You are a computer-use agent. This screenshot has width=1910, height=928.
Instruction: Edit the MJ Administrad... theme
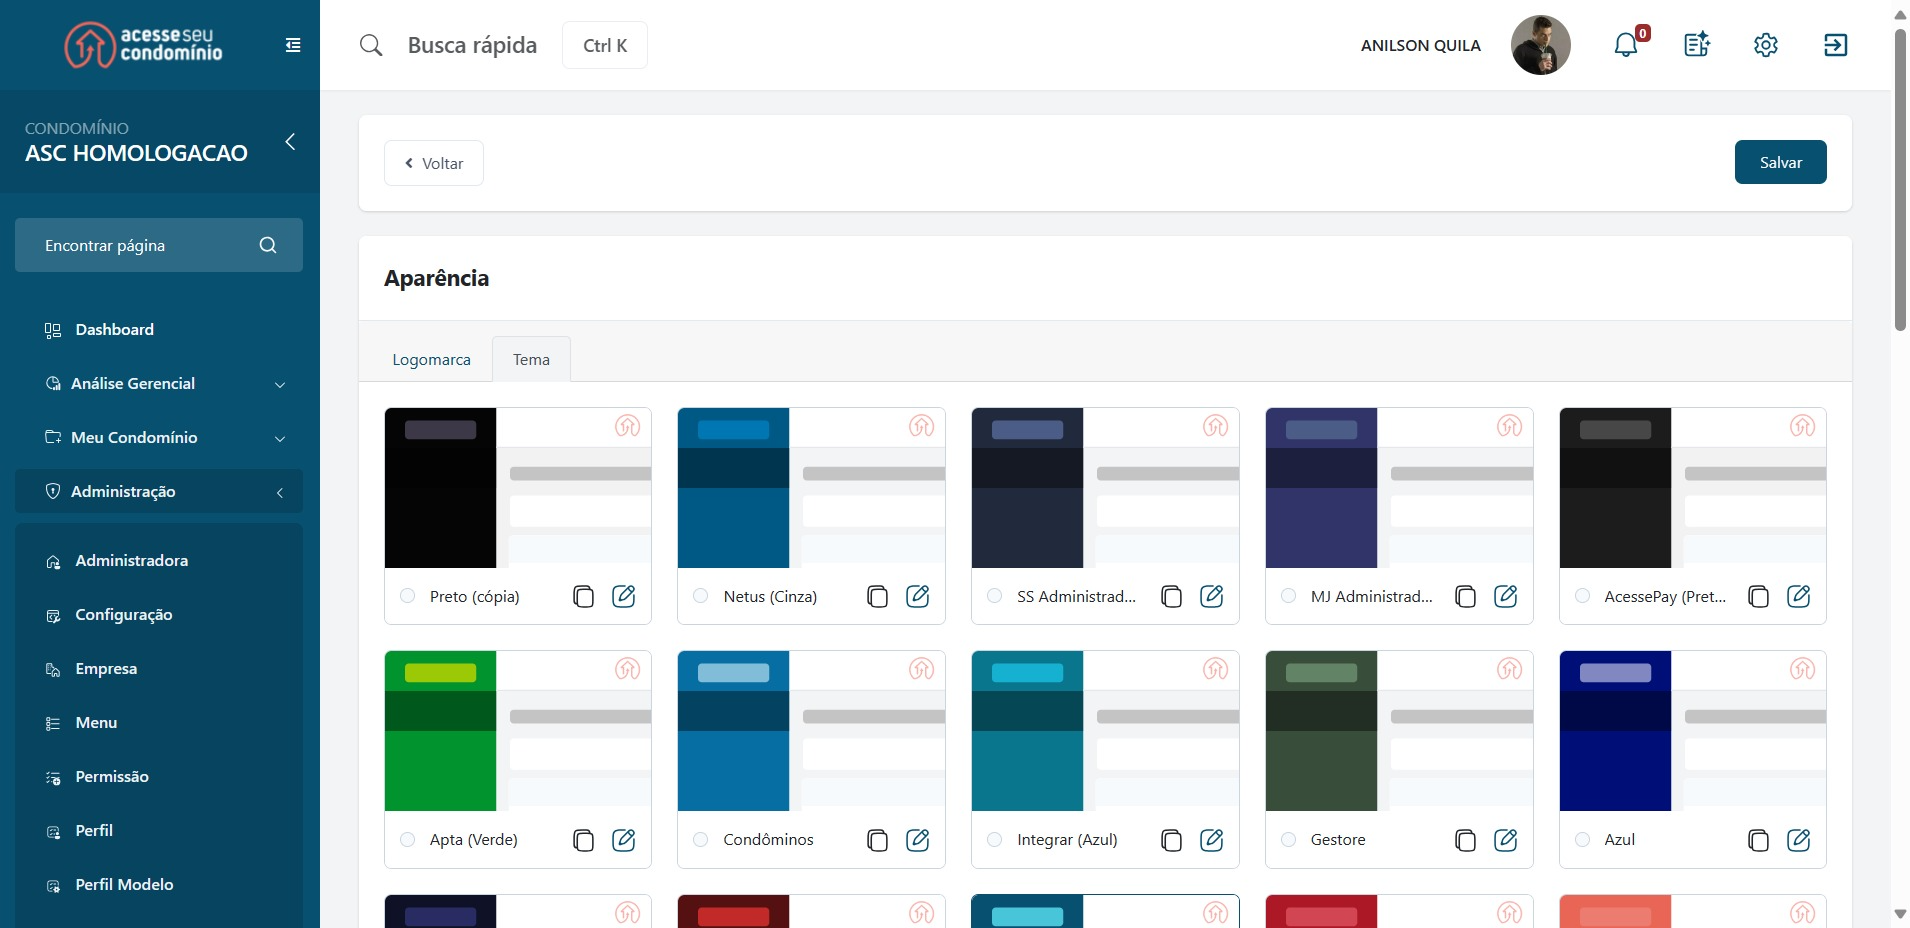[1505, 596]
